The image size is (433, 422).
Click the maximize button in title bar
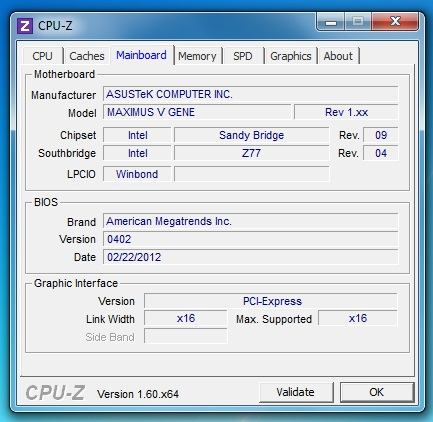point(358,22)
